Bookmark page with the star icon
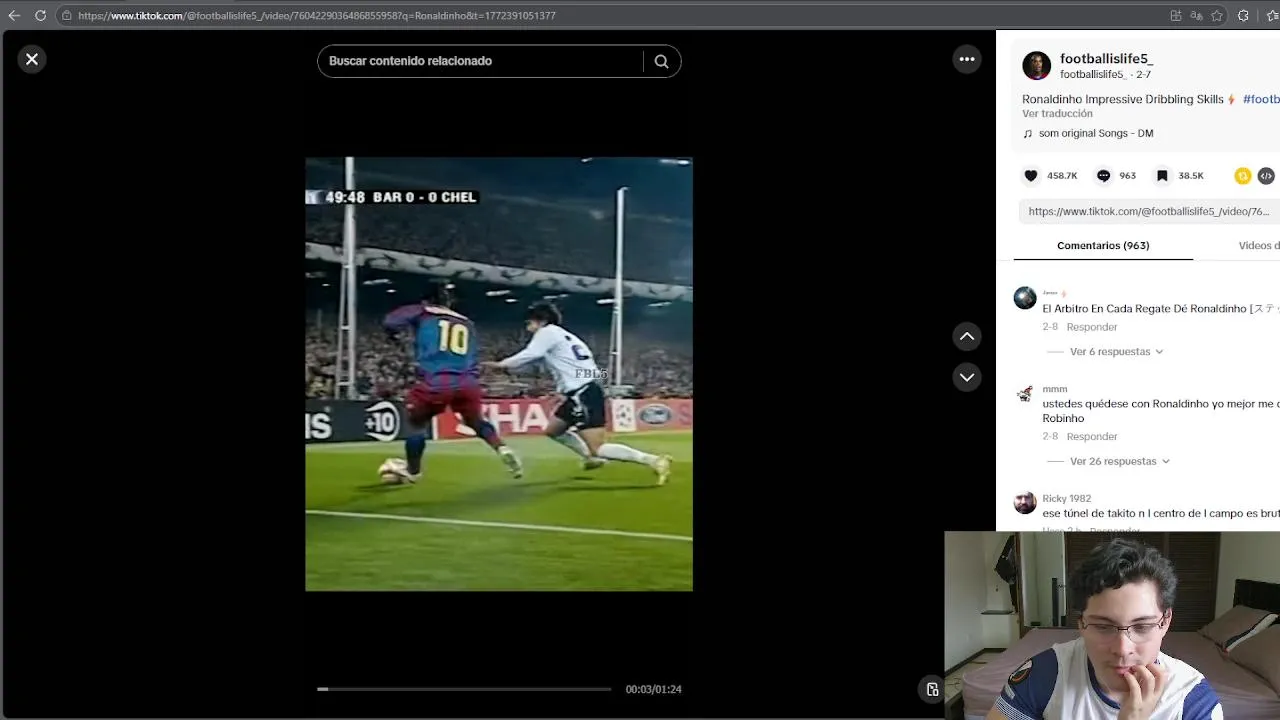1280x720 pixels. tap(1217, 15)
